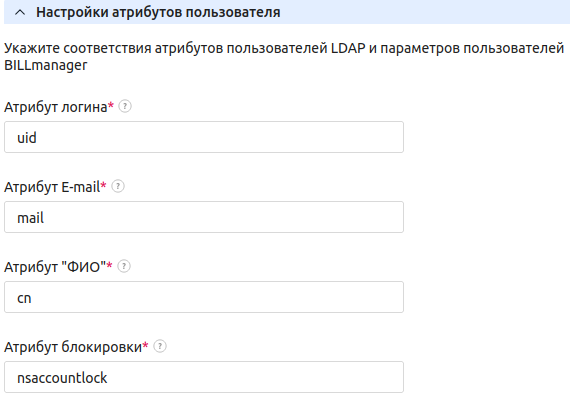Select the lock attribute field containing 'nsaccountlock'
Image resolution: width=570 pixels, height=401 pixels.
coord(204,377)
